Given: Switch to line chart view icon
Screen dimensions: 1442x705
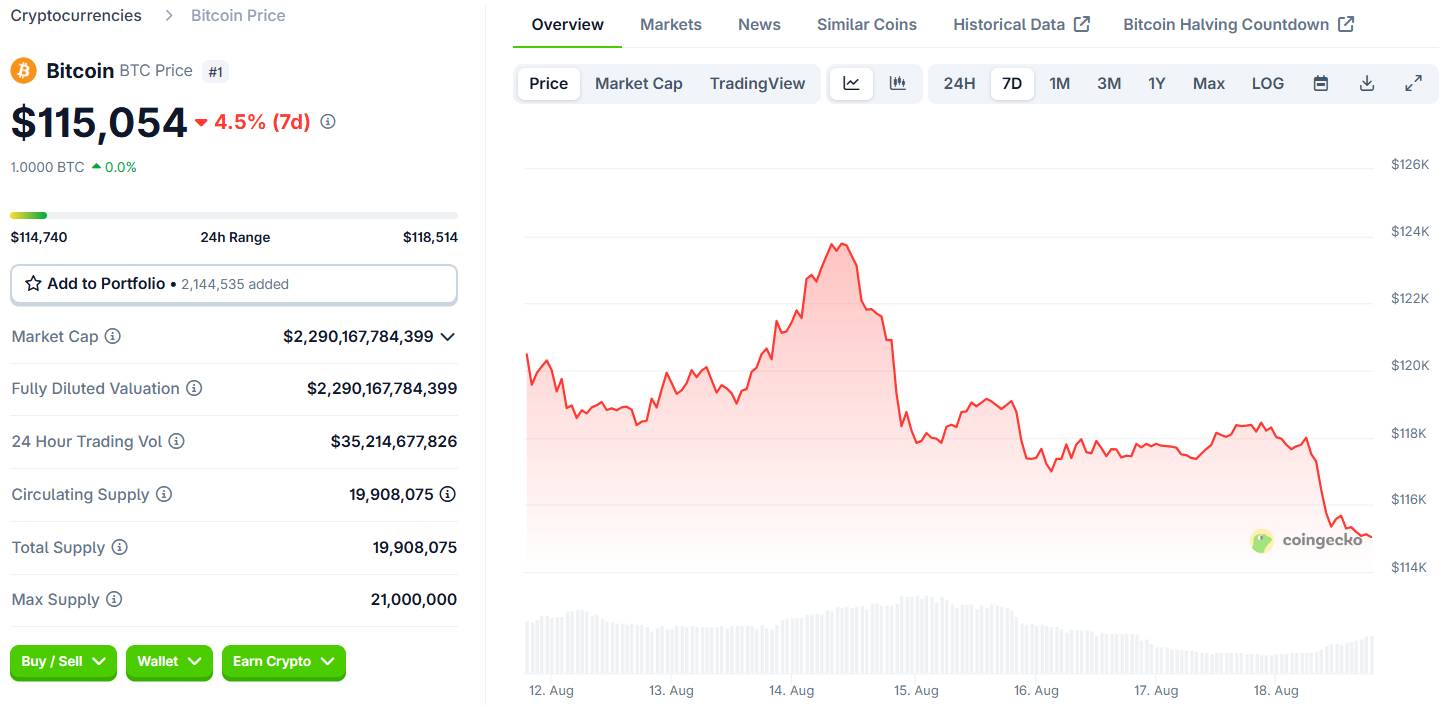Looking at the screenshot, I should point(851,83).
